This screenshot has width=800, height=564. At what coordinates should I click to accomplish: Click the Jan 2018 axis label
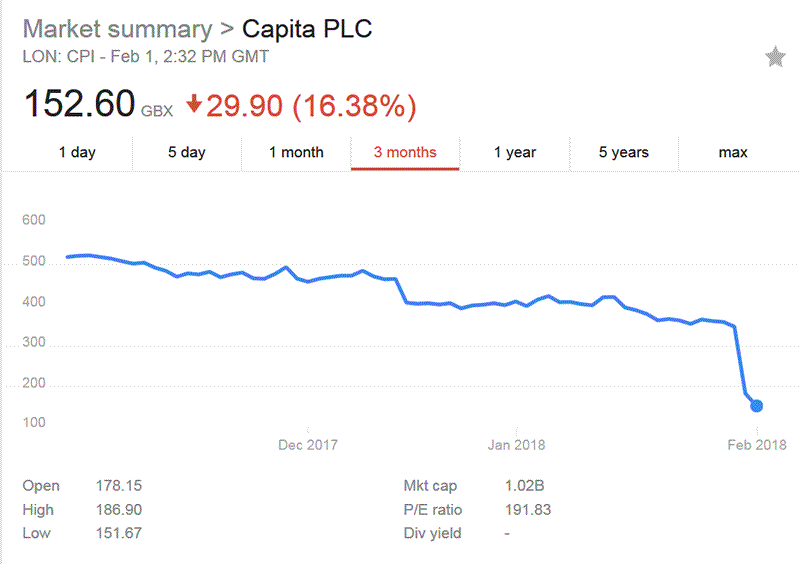point(514,445)
